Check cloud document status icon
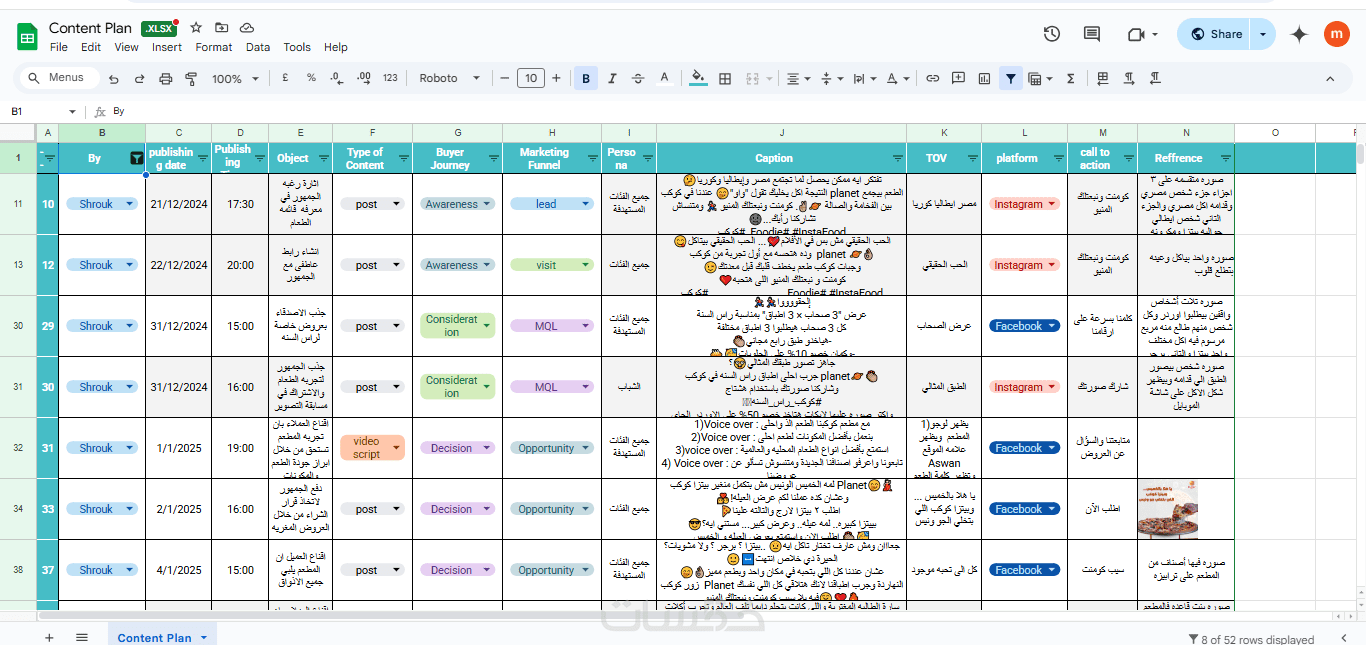 click(x=246, y=28)
